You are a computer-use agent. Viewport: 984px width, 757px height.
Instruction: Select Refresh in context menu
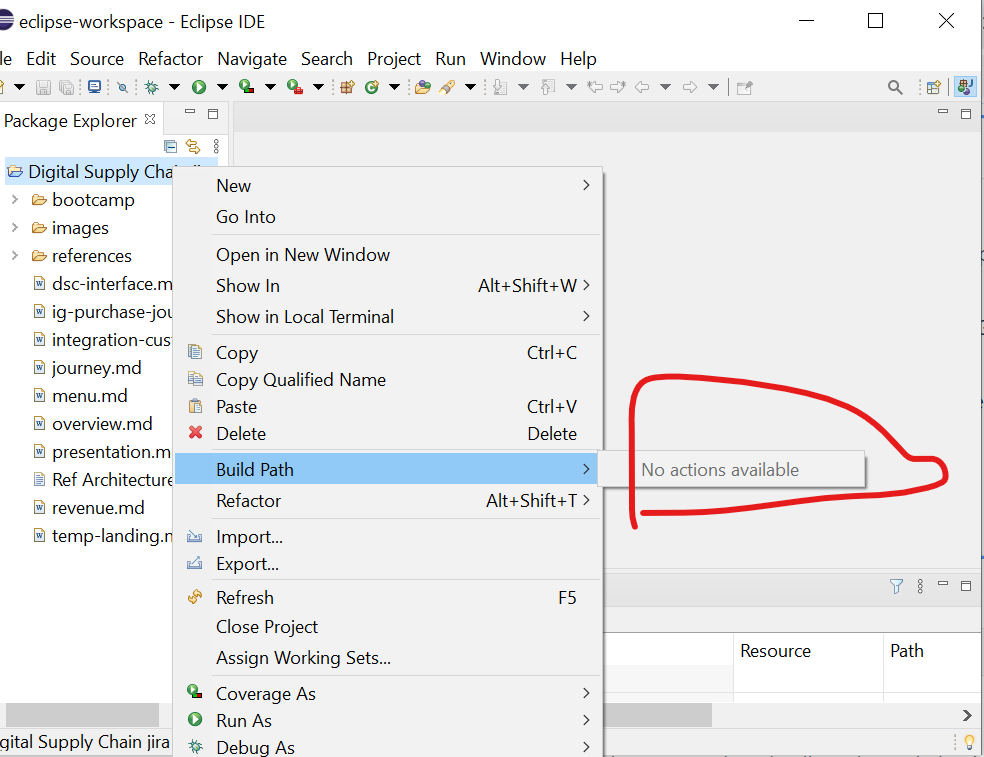388,598
